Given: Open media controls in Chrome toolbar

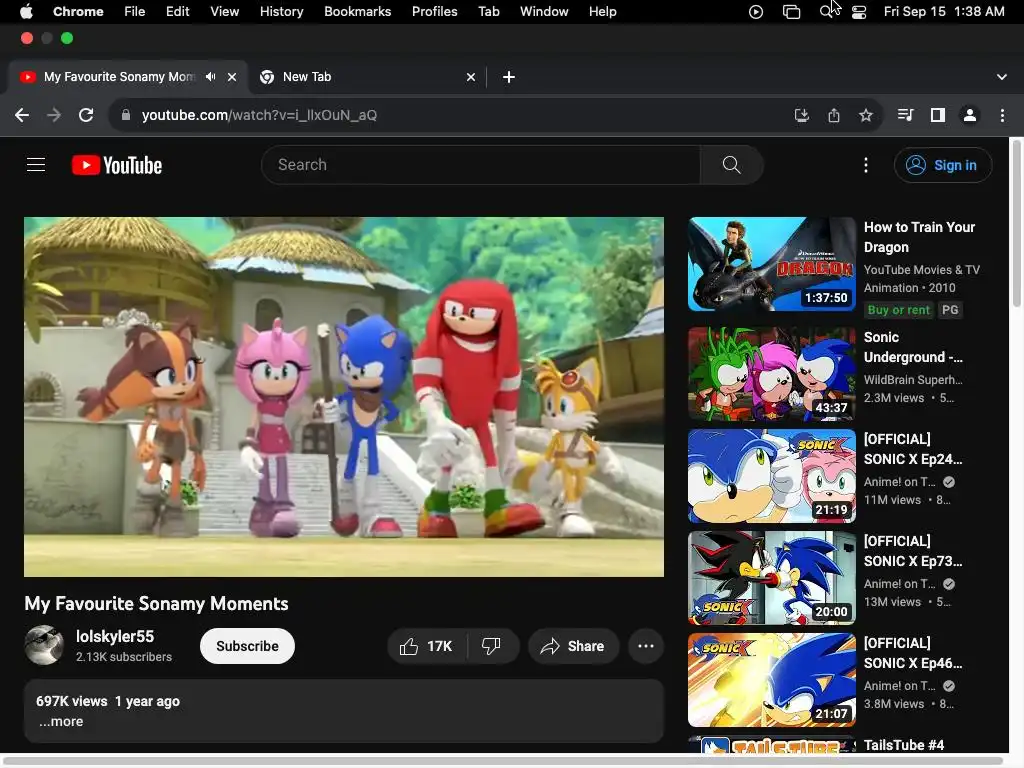Looking at the screenshot, I should (x=905, y=115).
